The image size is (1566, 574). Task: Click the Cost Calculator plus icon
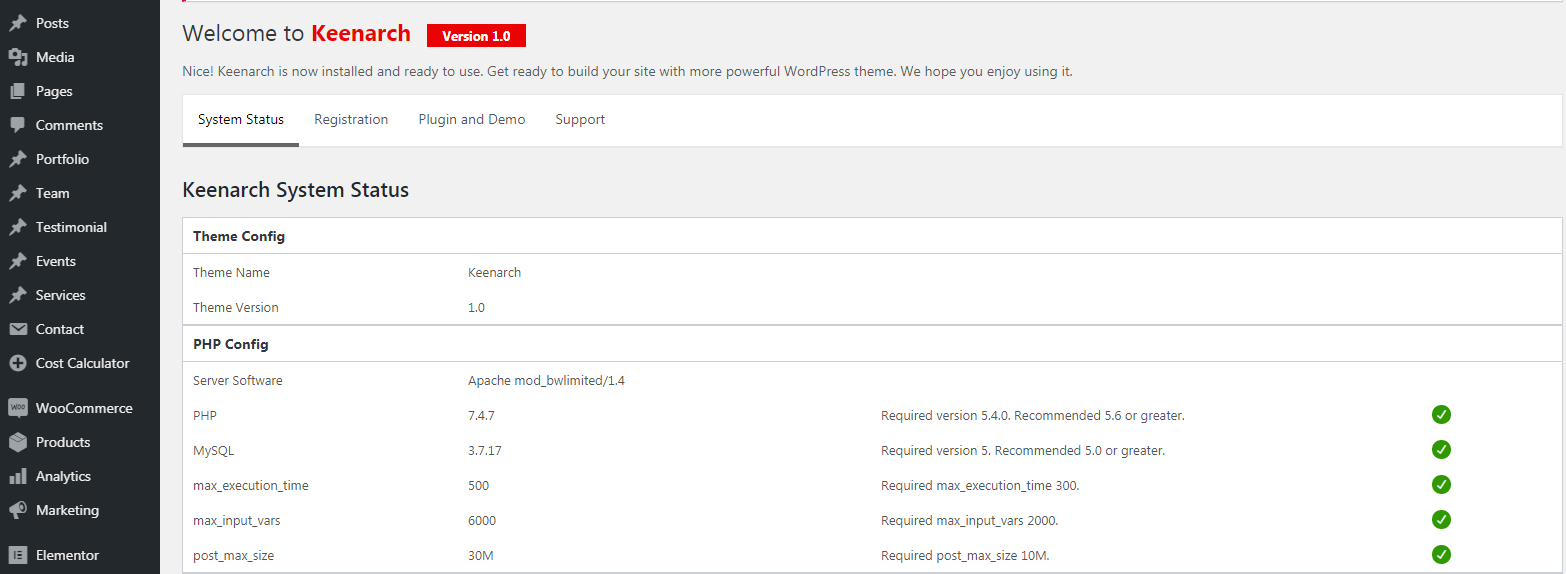point(17,363)
